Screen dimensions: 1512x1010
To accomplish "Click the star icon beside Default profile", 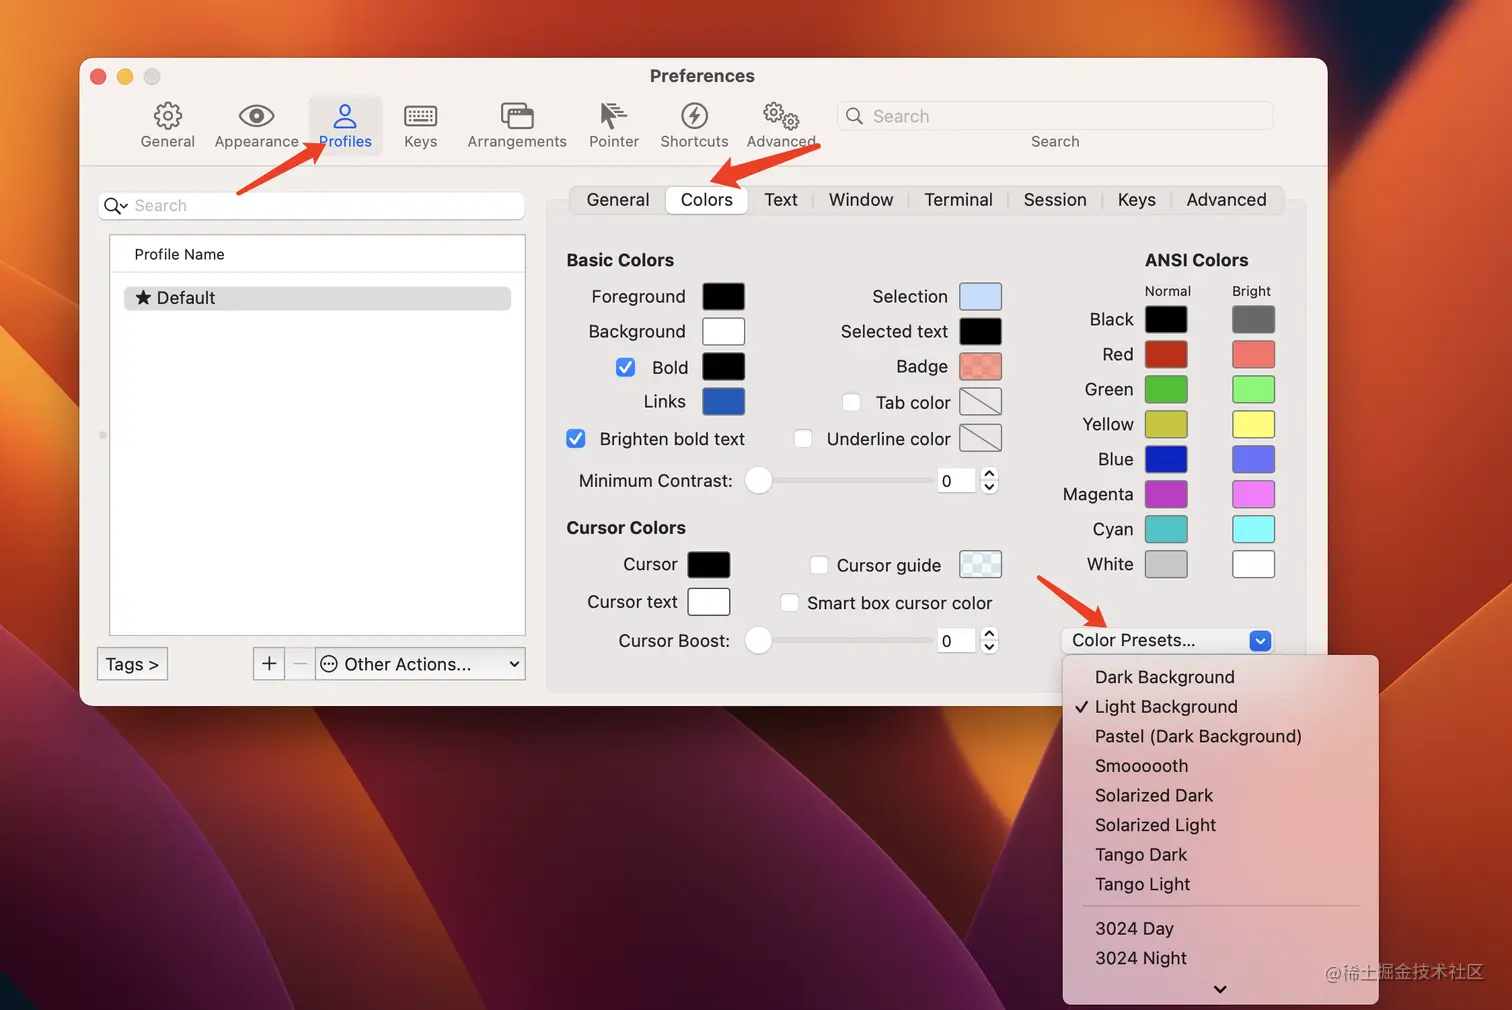I will (x=143, y=298).
